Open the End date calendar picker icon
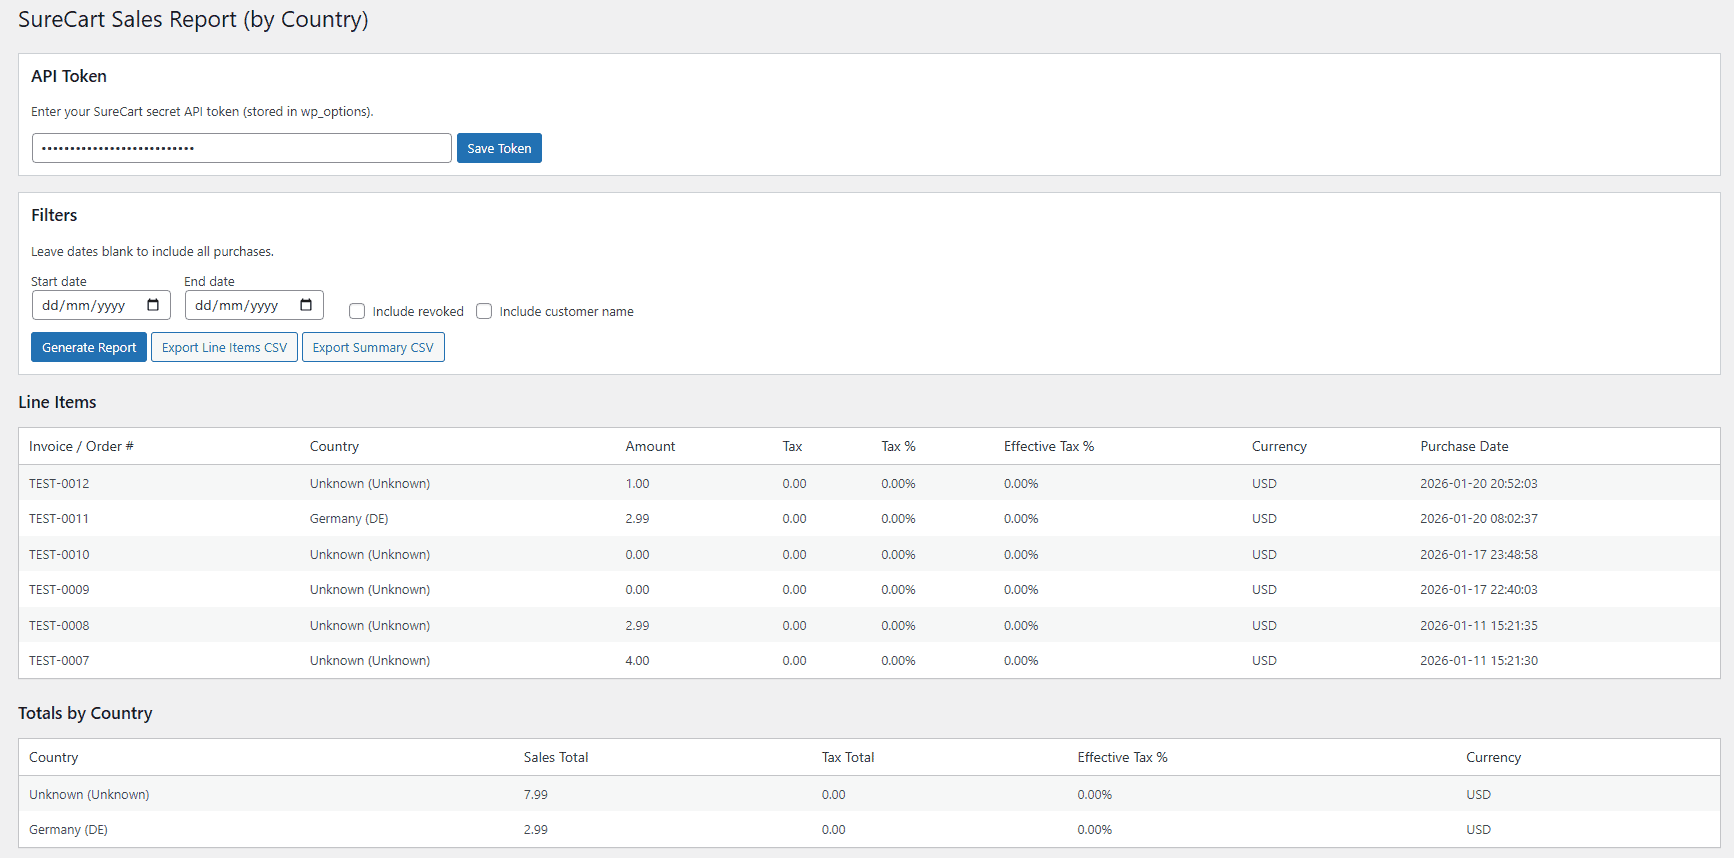Image resolution: width=1734 pixels, height=858 pixels. [x=306, y=305]
